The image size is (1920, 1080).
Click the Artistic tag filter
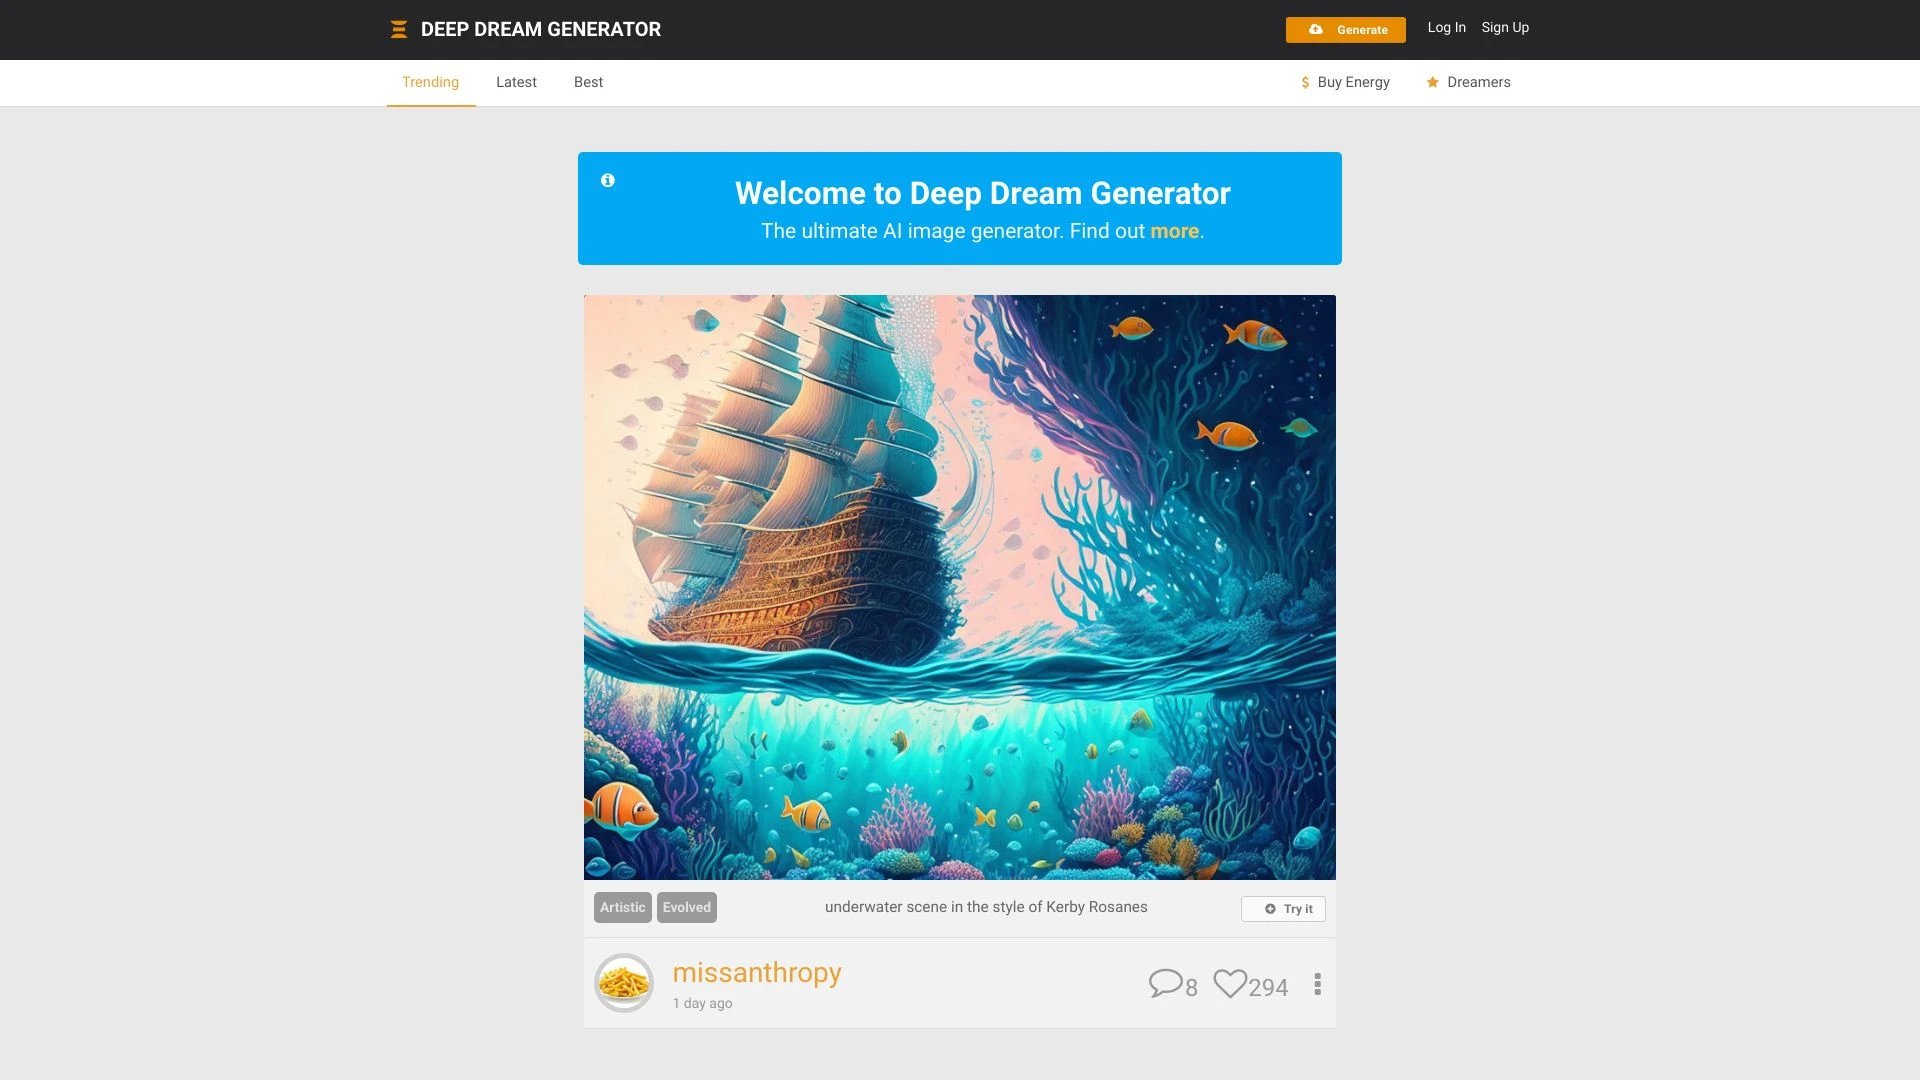coord(621,907)
